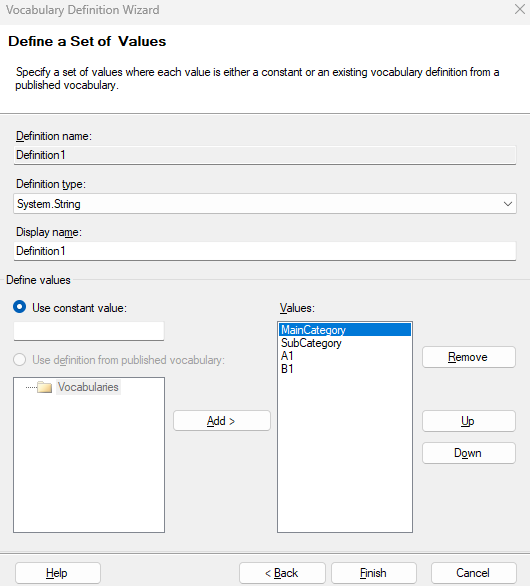Click the Add > button
This screenshot has height=586, width=530.
222,421
